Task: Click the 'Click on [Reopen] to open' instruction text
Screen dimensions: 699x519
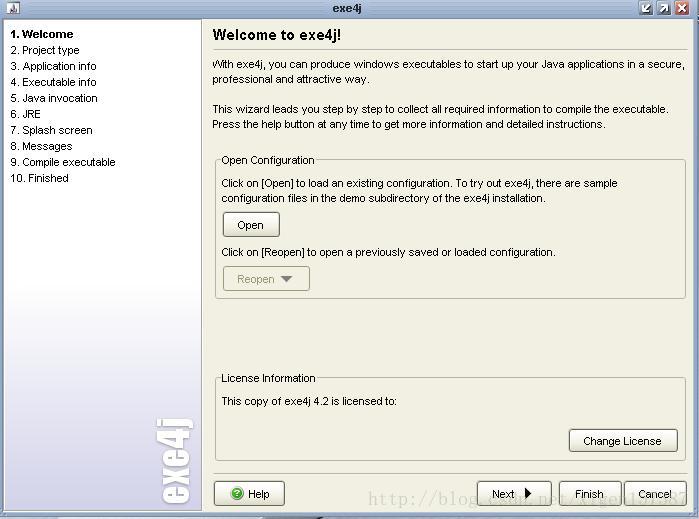Action: tap(388, 252)
